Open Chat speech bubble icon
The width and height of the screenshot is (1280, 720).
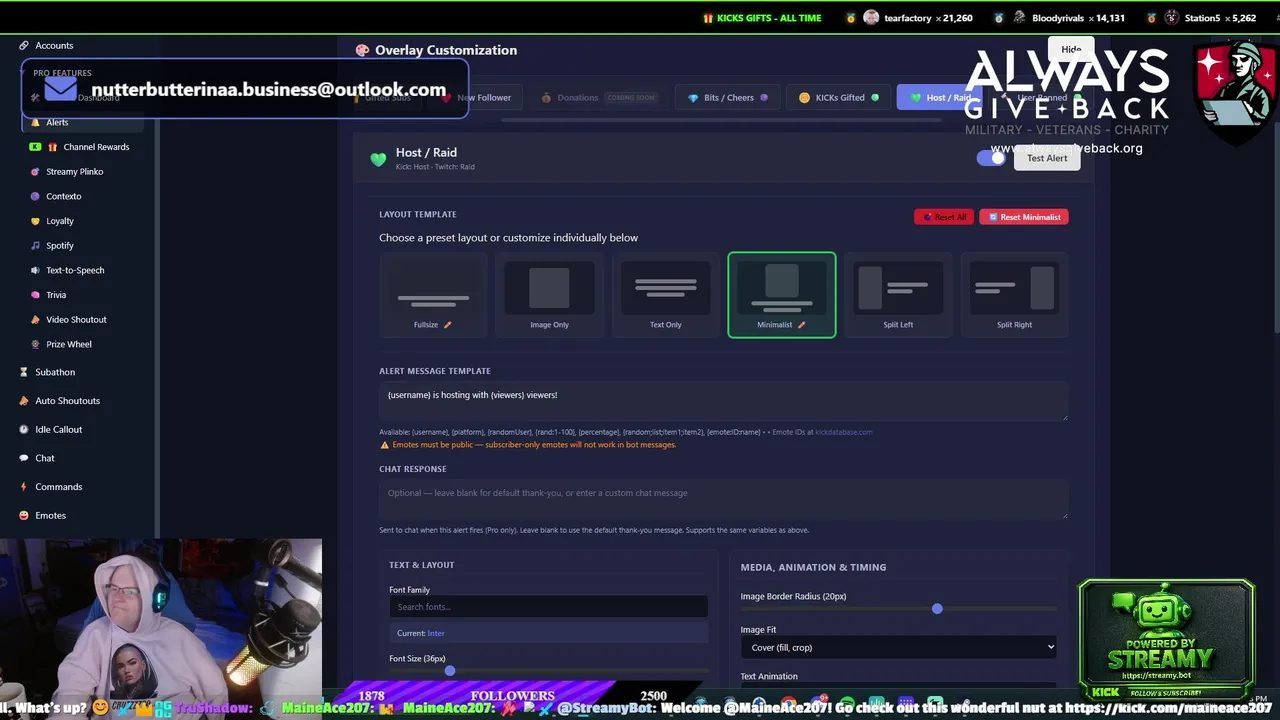coord(24,458)
